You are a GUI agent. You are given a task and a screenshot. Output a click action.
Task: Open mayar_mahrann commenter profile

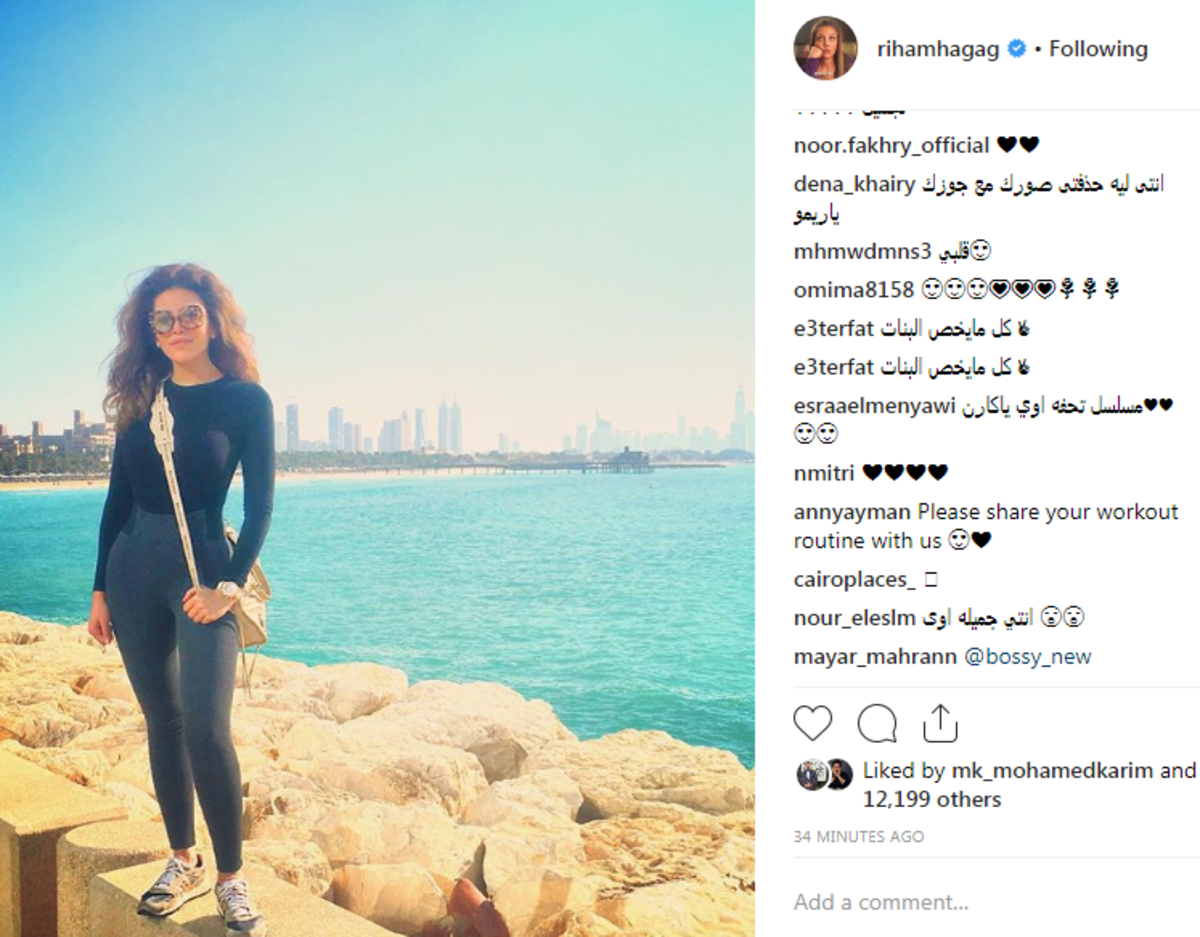[876, 657]
